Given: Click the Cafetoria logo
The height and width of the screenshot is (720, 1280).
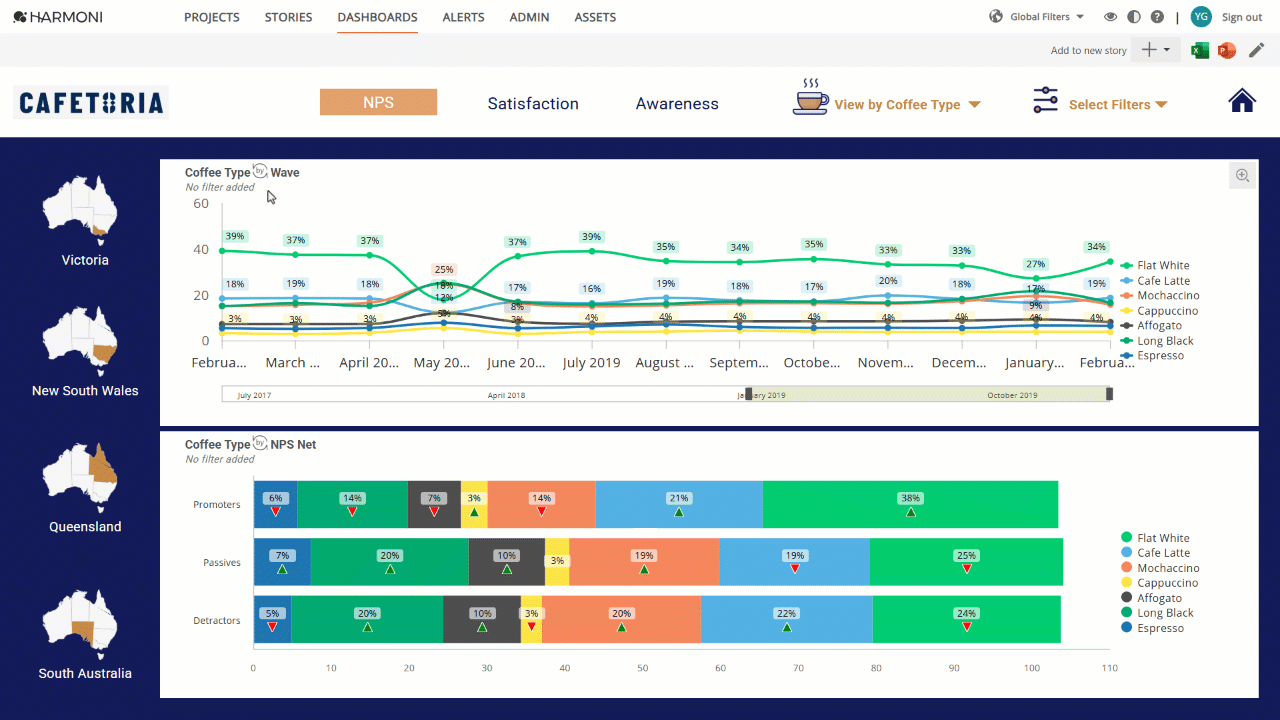Looking at the screenshot, I should click(91, 103).
